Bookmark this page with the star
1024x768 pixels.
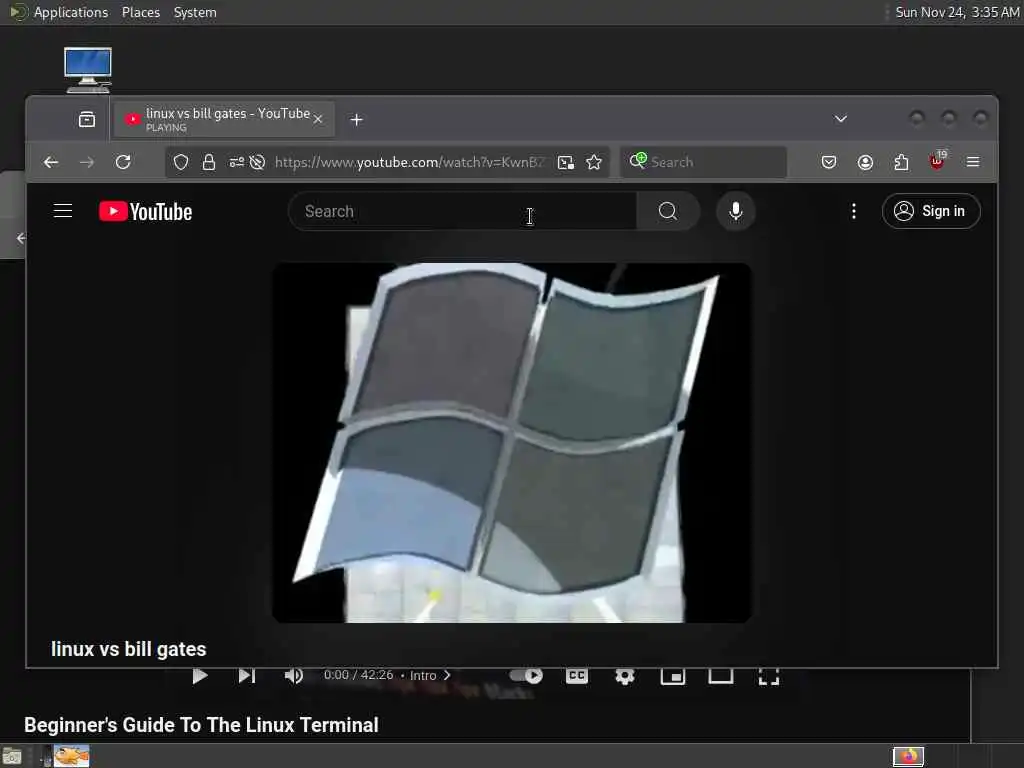click(594, 162)
